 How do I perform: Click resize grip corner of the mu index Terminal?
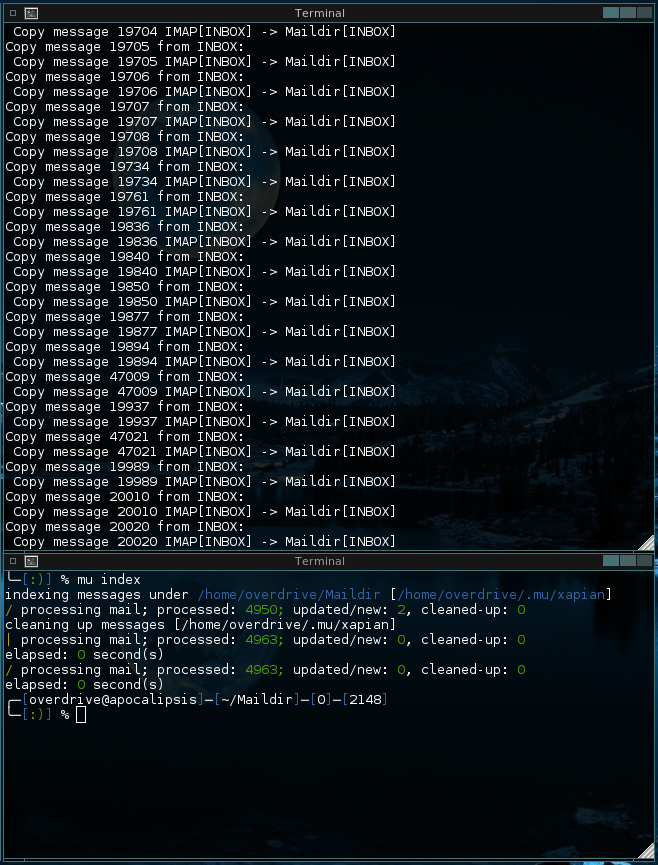click(647, 850)
